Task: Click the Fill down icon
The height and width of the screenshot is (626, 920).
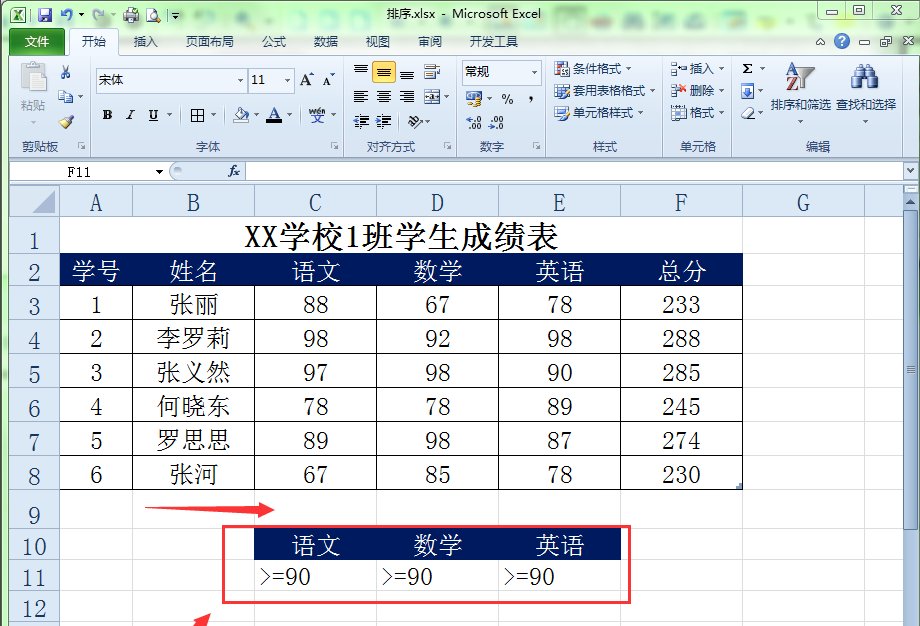Action: pos(748,91)
